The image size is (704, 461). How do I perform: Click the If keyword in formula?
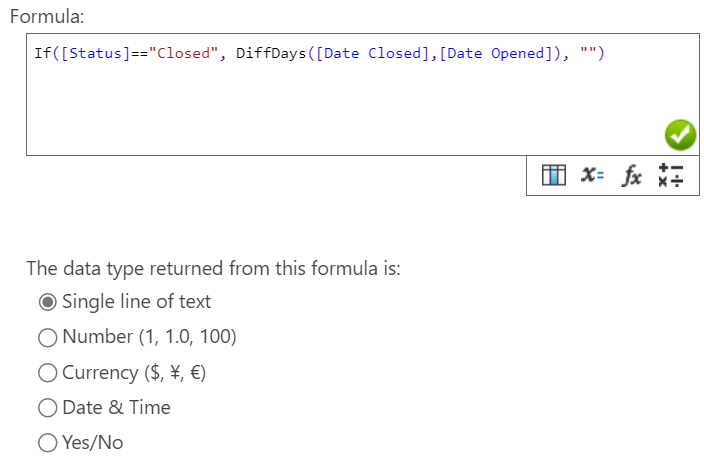click(x=43, y=53)
